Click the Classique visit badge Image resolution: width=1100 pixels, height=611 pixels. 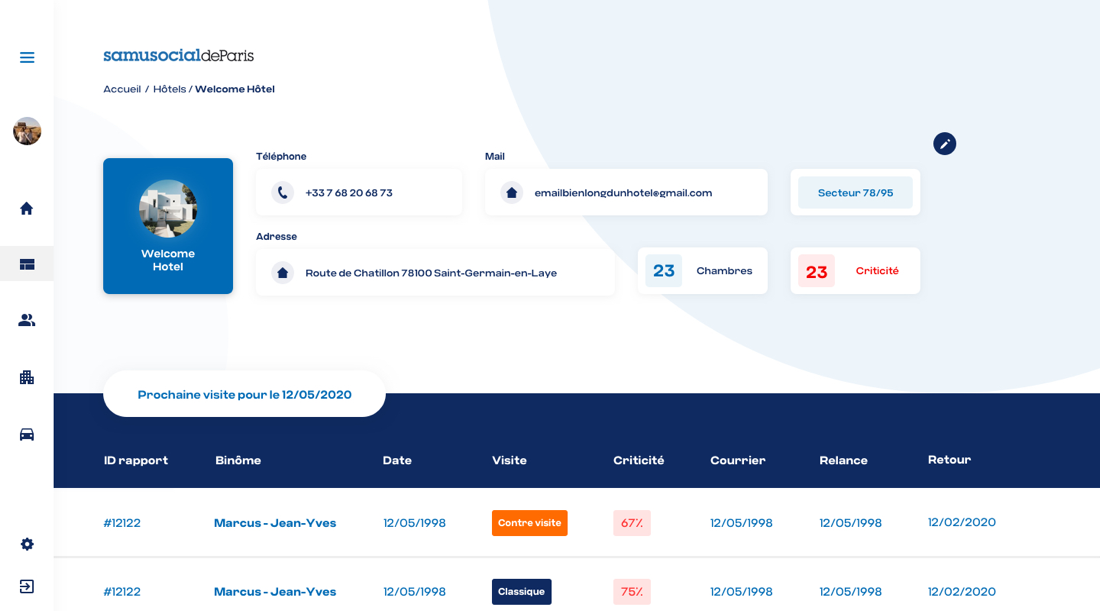521,592
